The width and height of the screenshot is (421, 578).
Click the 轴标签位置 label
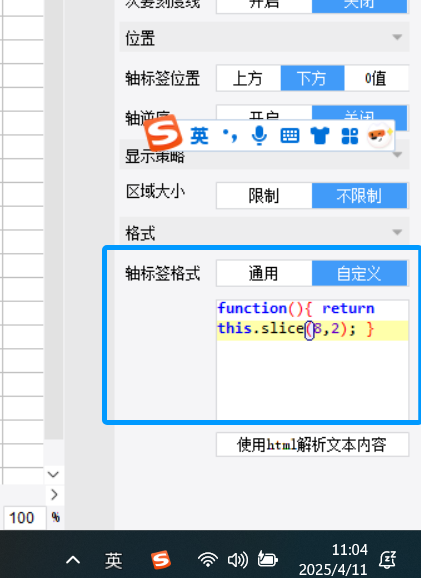163,79
